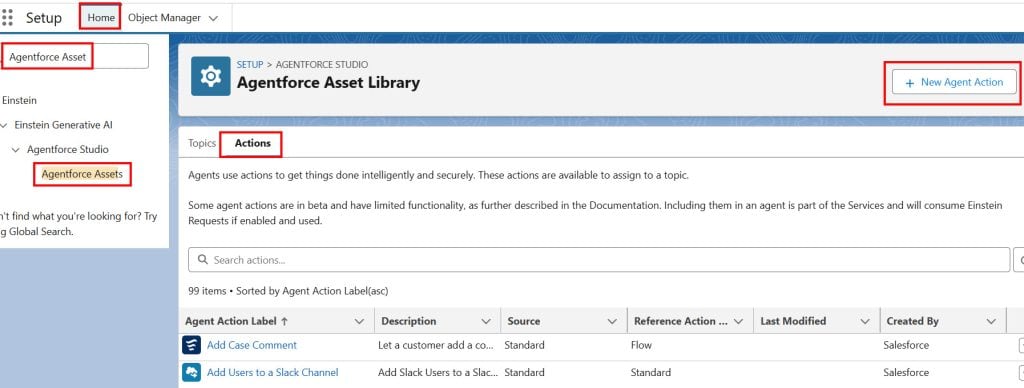Select the Einstein item in setup tree
Viewport: 1024px width, 388px height.
tap(19, 101)
